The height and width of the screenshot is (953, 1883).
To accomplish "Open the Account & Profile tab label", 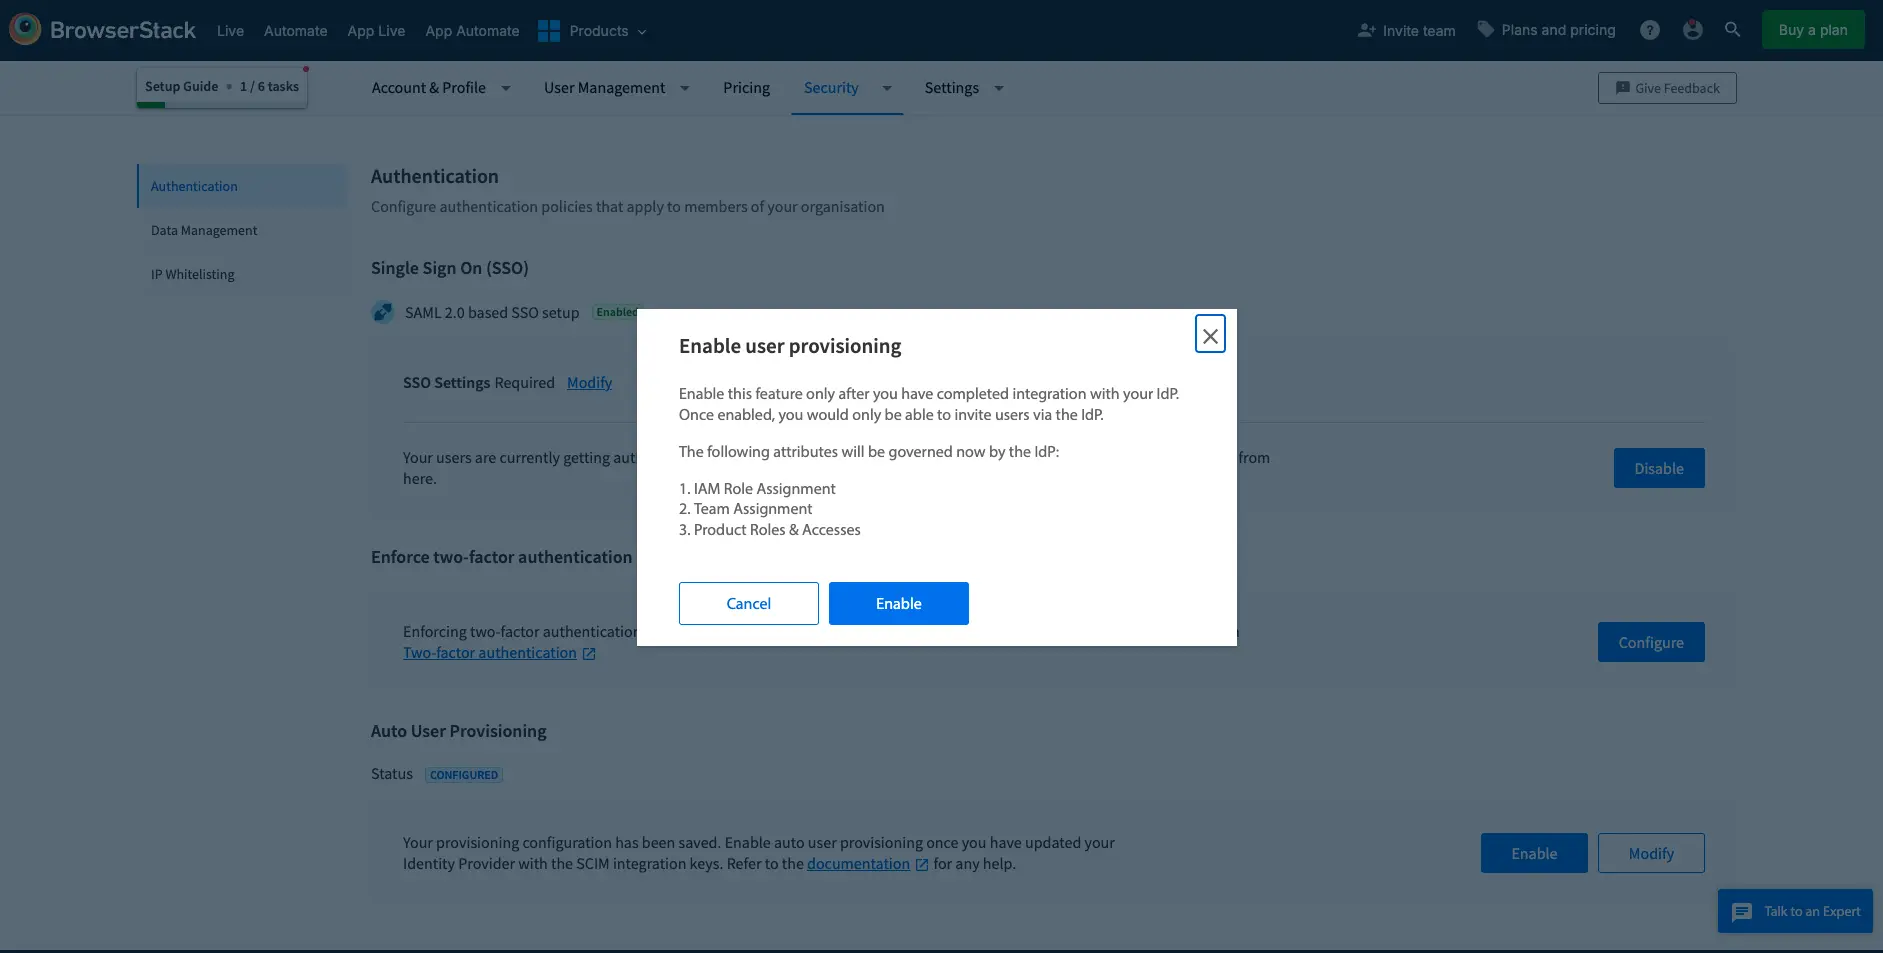I will tap(428, 88).
